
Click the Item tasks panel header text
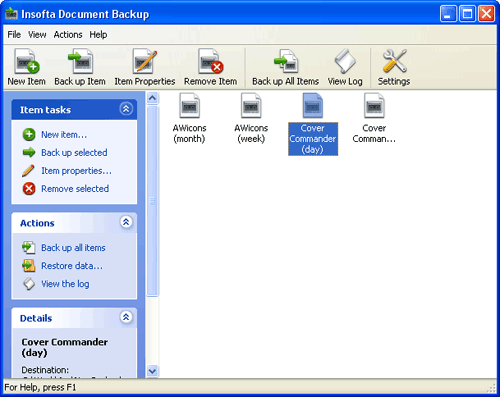pyautogui.click(x=45, y=110)
